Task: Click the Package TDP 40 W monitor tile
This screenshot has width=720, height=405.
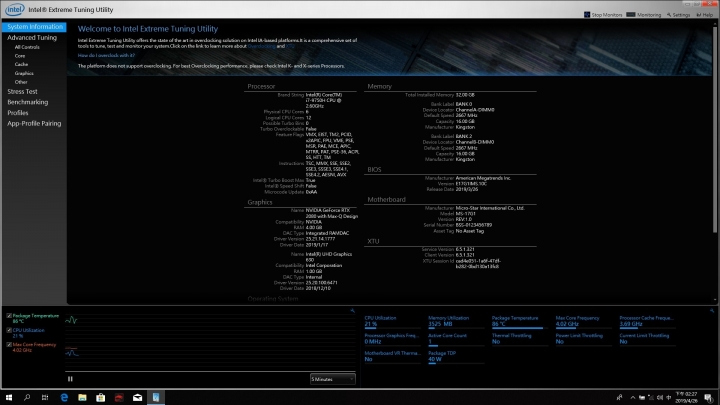Action: (456, 357)
